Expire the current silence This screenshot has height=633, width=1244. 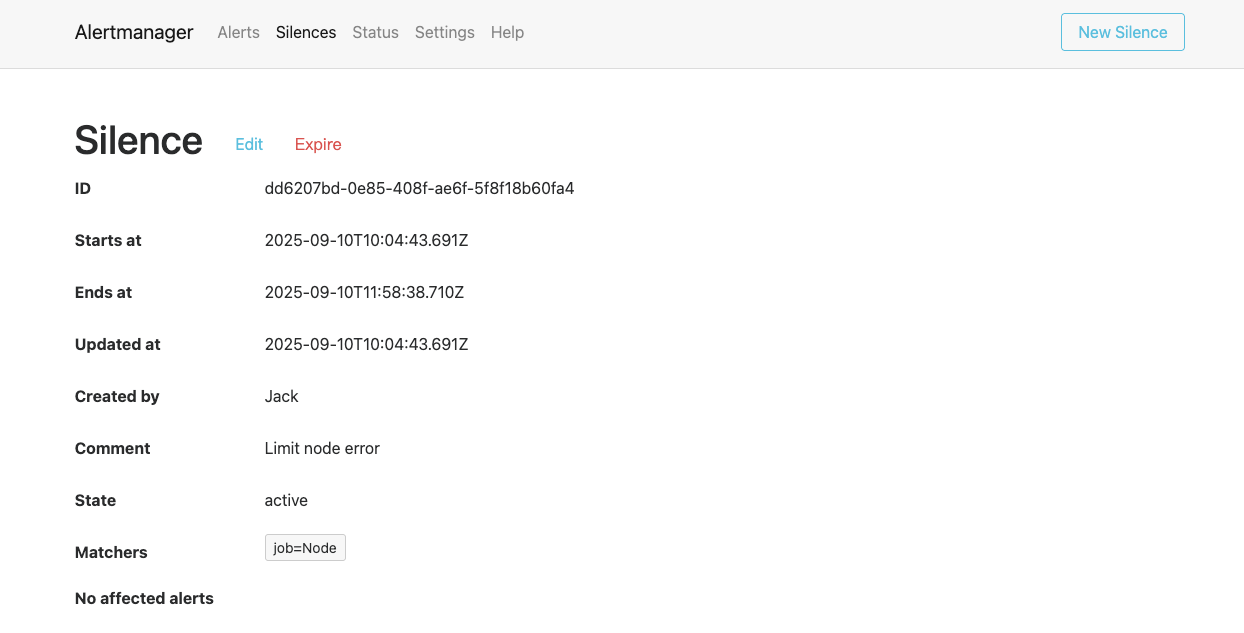[317, 144]
